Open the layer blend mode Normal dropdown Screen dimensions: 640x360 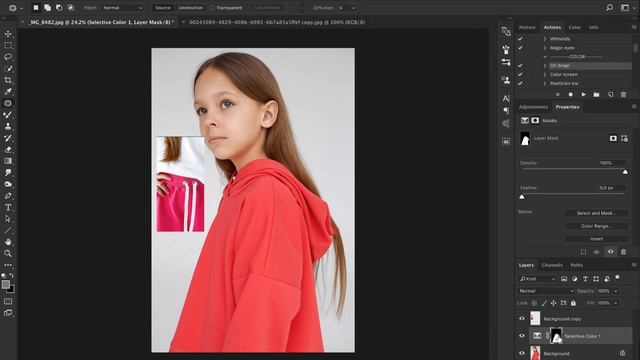[x=546, y=291]
